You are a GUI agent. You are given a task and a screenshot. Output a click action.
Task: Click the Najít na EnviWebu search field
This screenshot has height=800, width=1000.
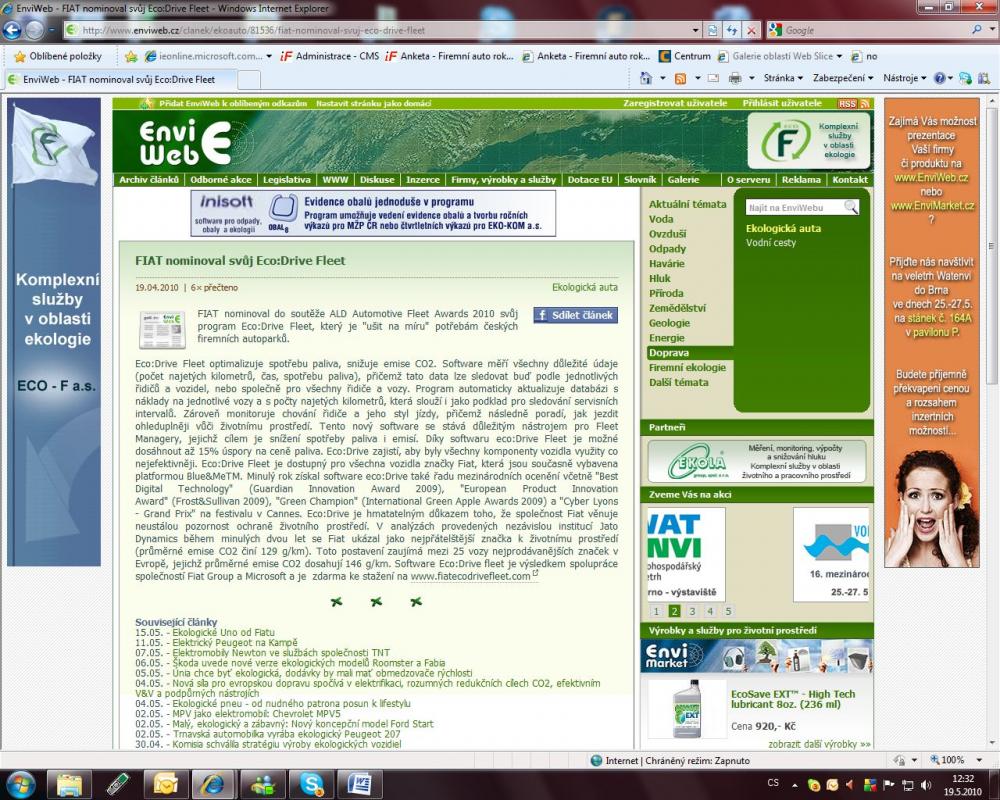795,207
